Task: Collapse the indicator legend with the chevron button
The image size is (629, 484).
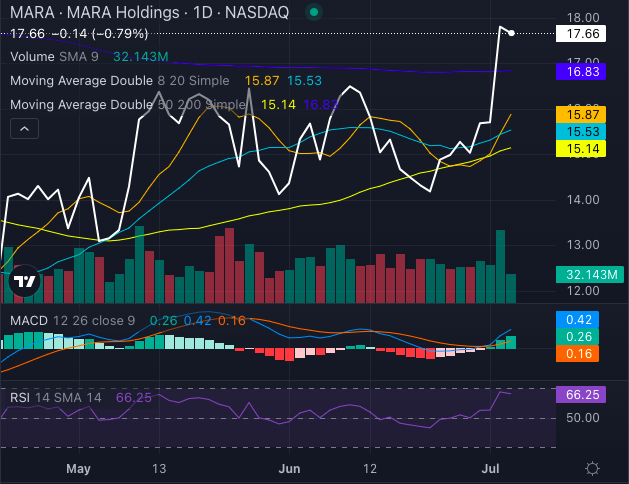Action: 24,129
